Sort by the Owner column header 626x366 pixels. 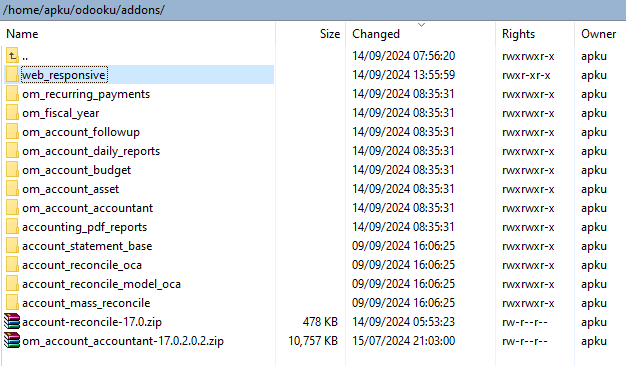coord(600,34)
